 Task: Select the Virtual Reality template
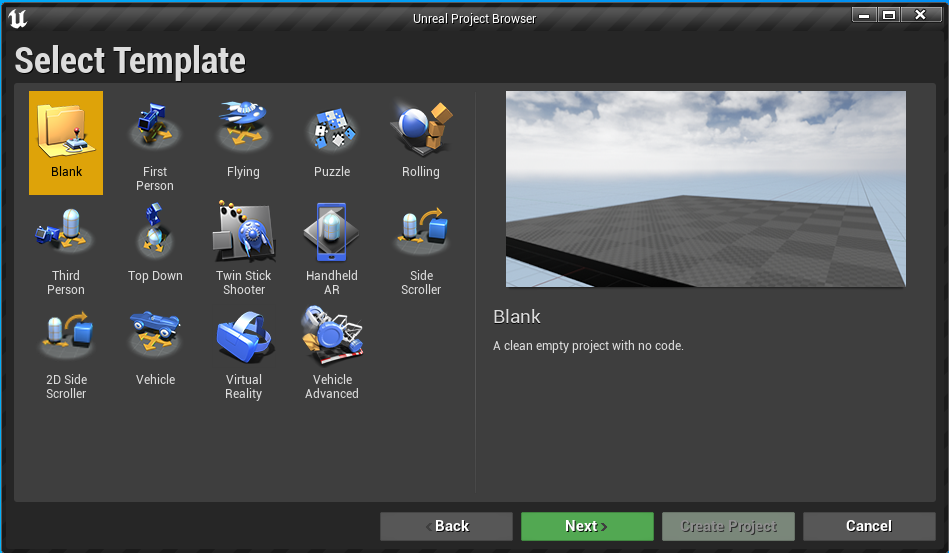pos(243,351)
